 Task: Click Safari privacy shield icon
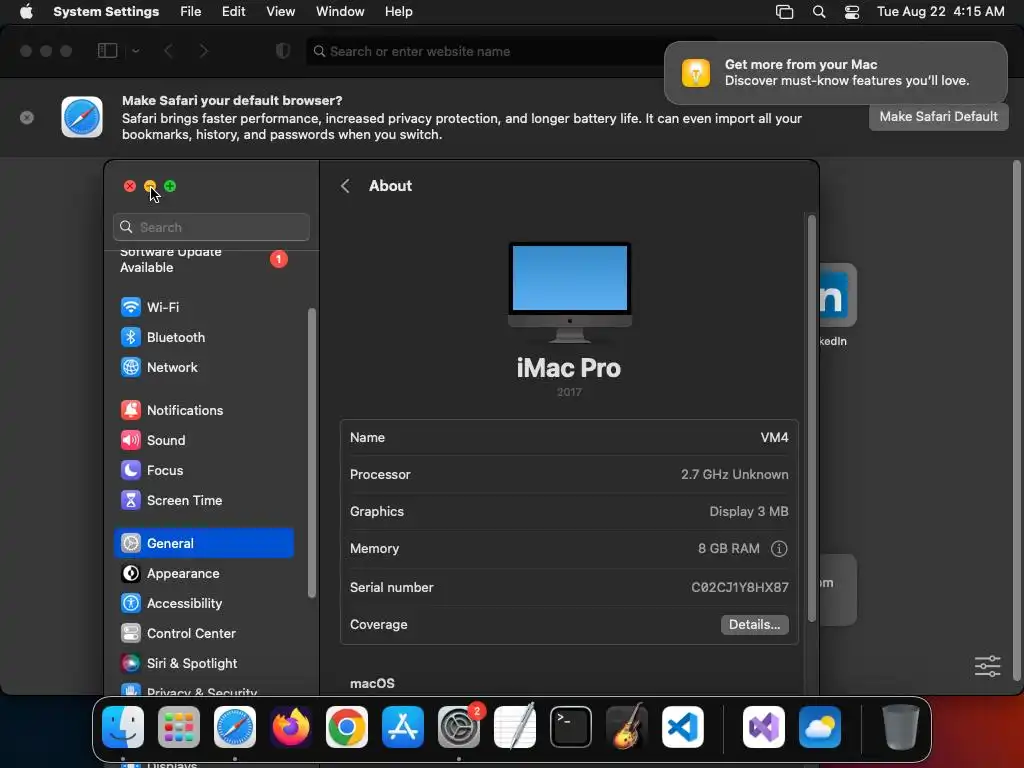point(283,51)
